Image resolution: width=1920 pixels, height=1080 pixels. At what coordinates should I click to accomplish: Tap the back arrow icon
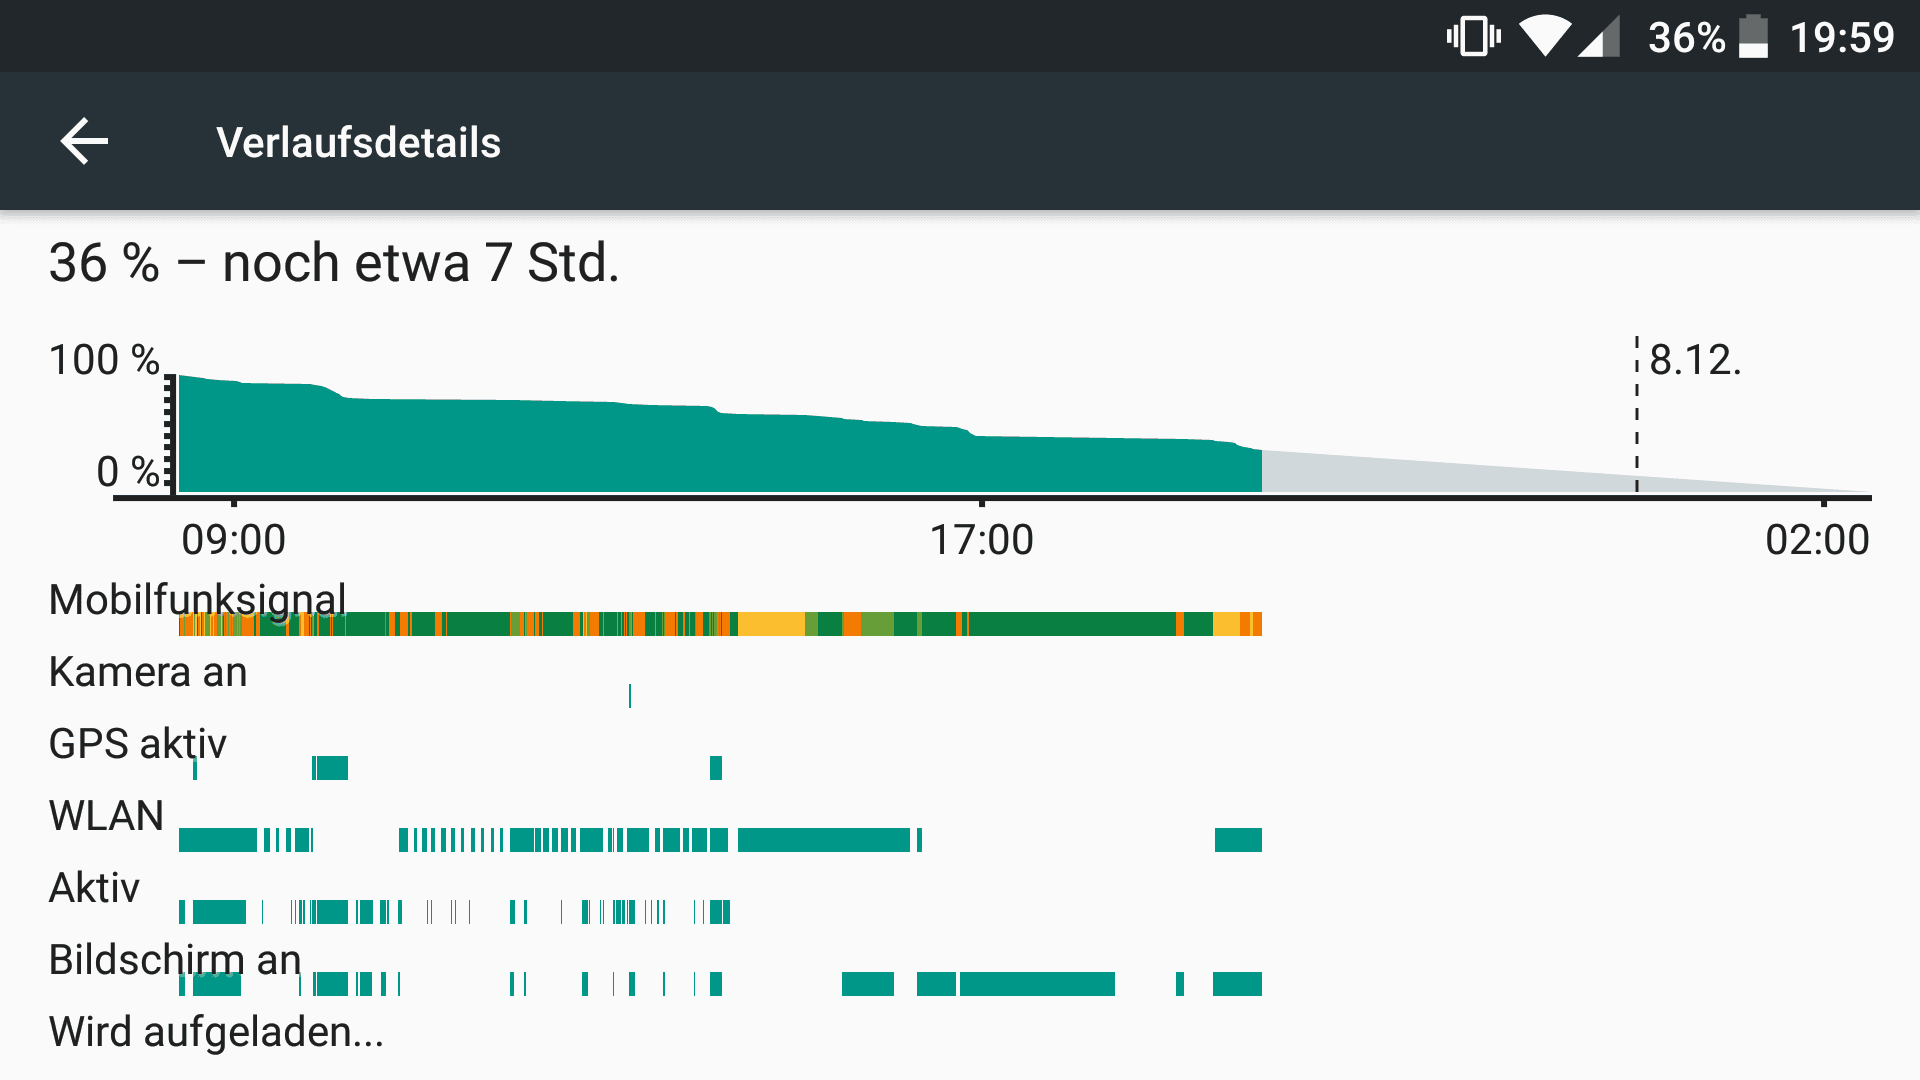(x=84, y=141)
